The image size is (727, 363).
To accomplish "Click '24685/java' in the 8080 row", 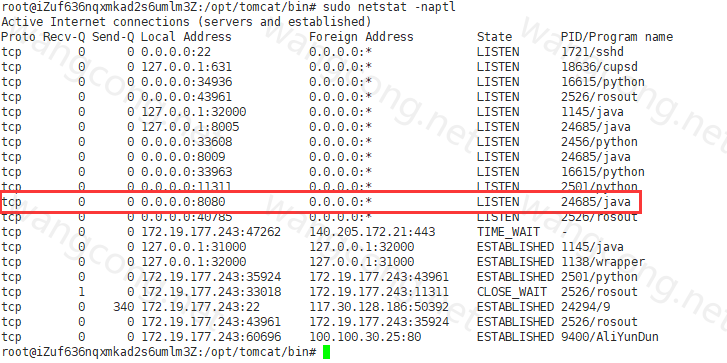I will click(596, 202).
